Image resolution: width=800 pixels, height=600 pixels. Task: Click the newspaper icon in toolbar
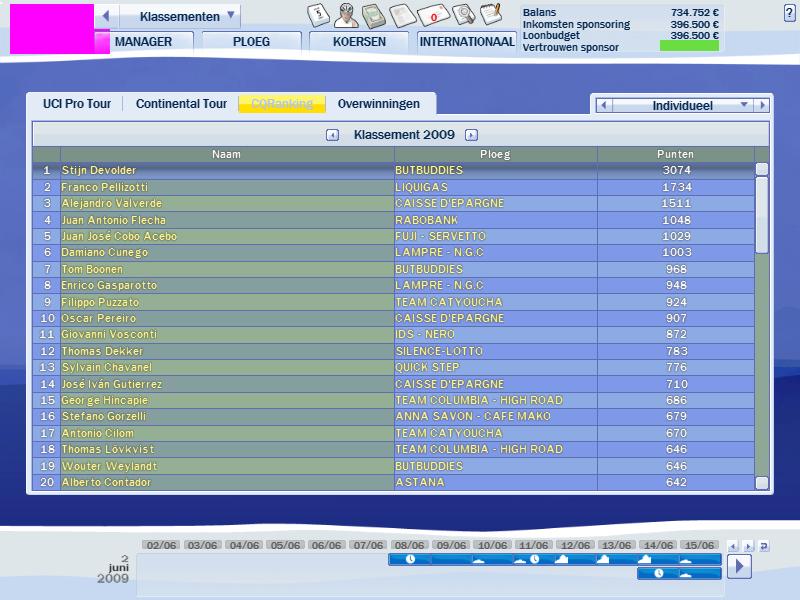pos(402,15)
